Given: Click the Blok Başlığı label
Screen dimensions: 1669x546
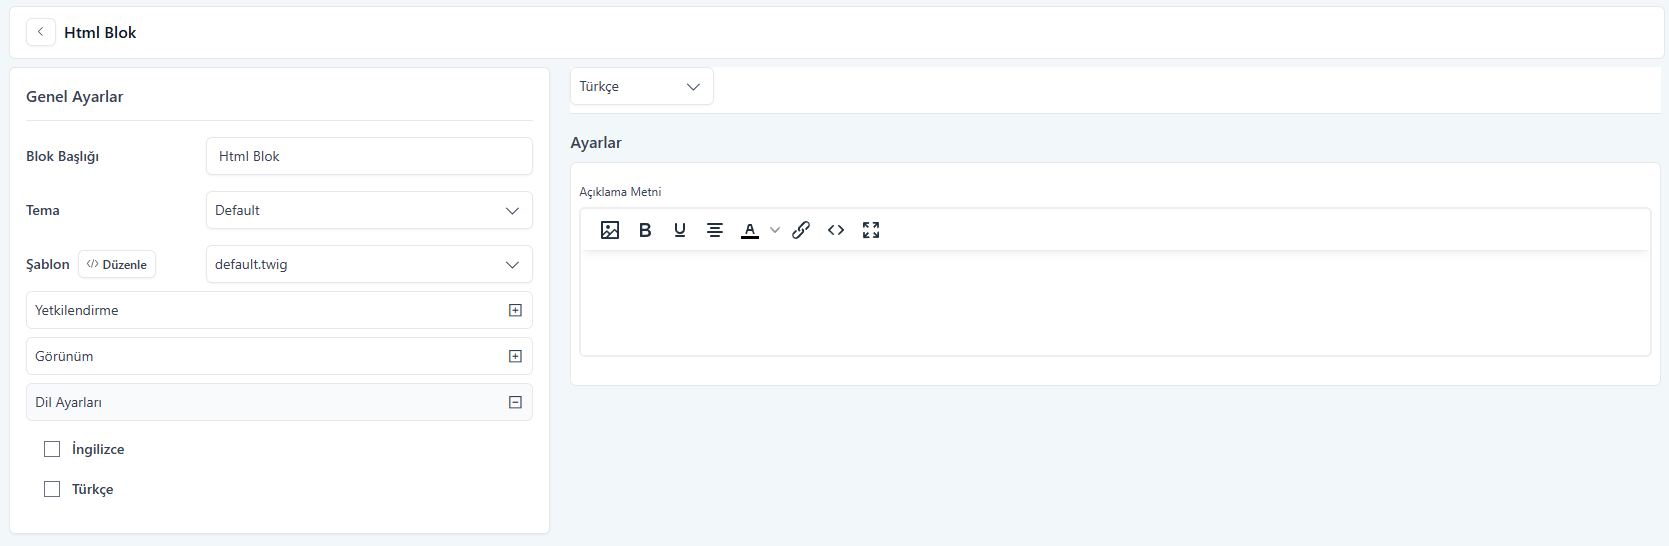Looking at the screenshot, I should (62, 156).
